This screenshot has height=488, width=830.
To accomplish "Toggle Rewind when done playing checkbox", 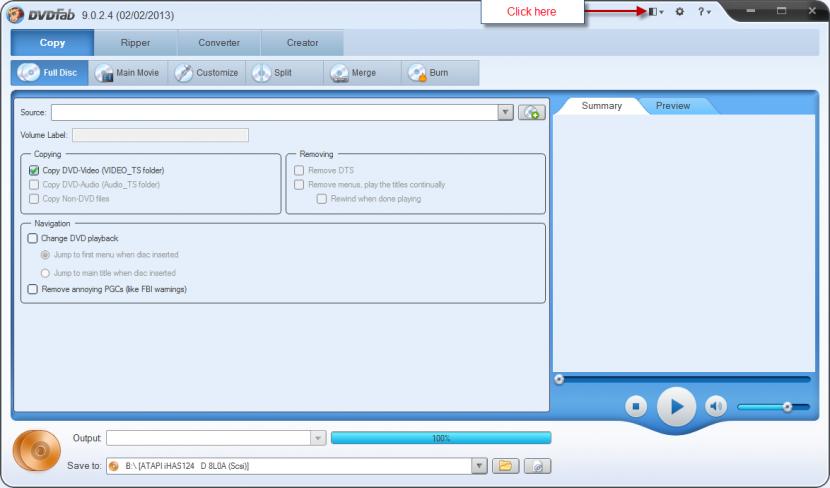I will click(x=321, y=199).
